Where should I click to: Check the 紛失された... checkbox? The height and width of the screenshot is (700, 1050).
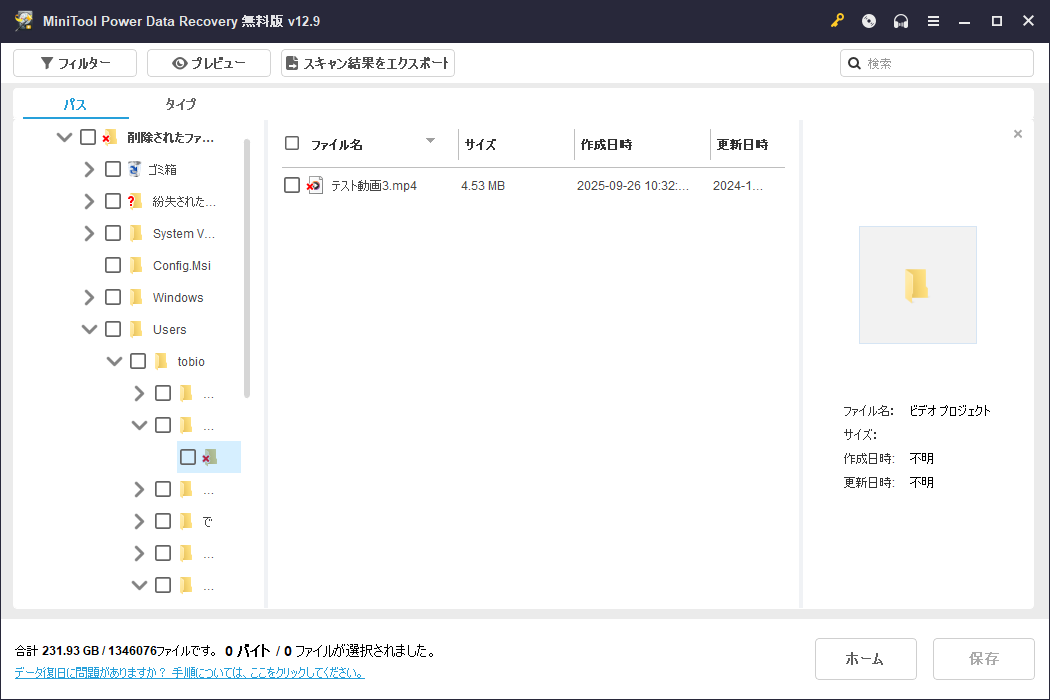(x=112, y=201)
